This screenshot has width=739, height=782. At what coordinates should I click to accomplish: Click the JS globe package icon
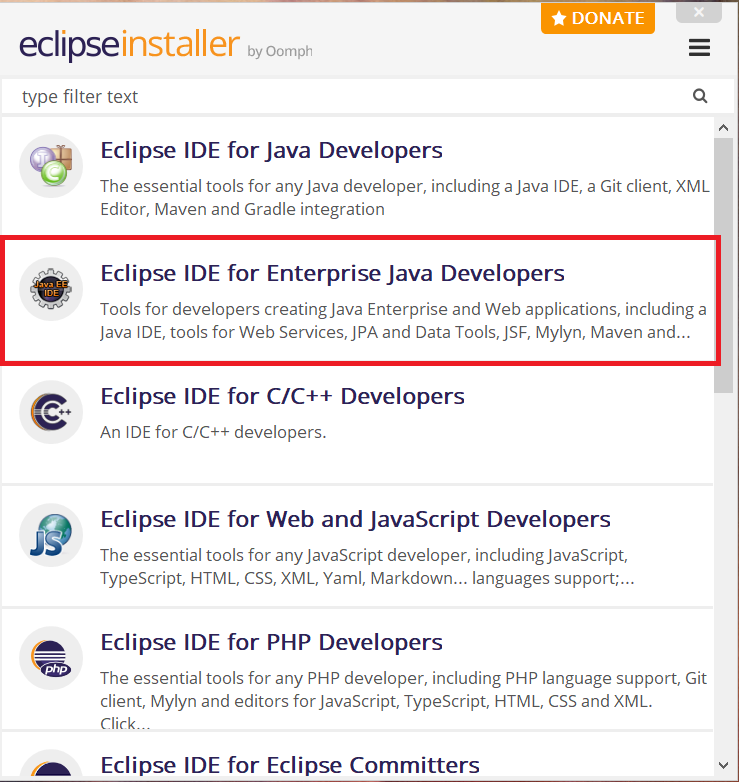pyautogui.click(x=51, y=535)
